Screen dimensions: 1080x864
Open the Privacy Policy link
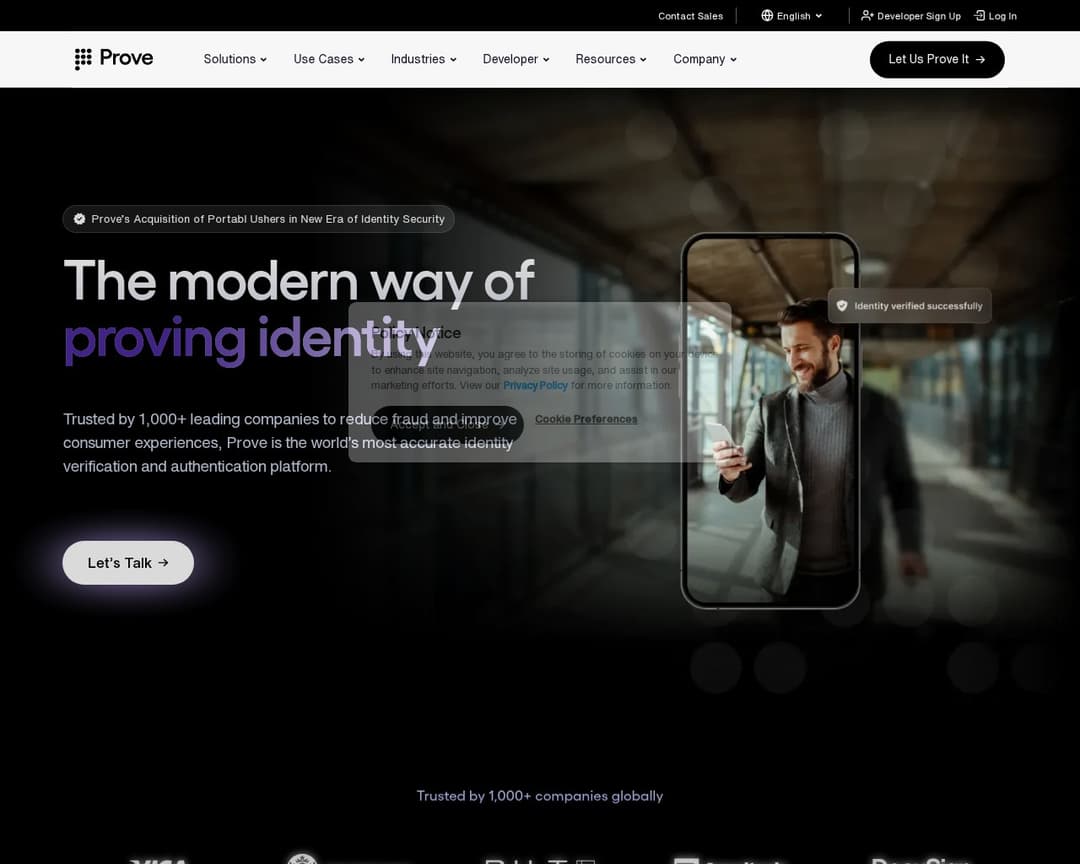tap(535, 385)
